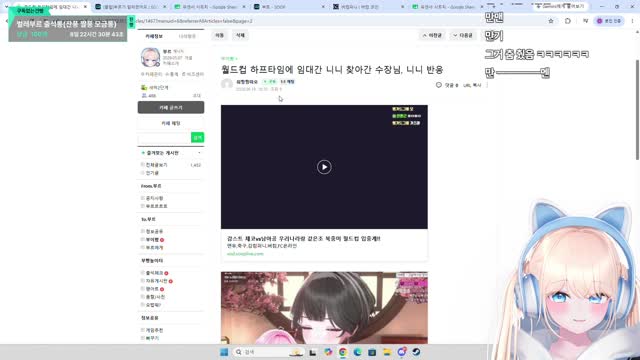Image resolution: width=640 pixels, height=360 pixels.
Task: Click the taskbar search box
Action: 269,352
